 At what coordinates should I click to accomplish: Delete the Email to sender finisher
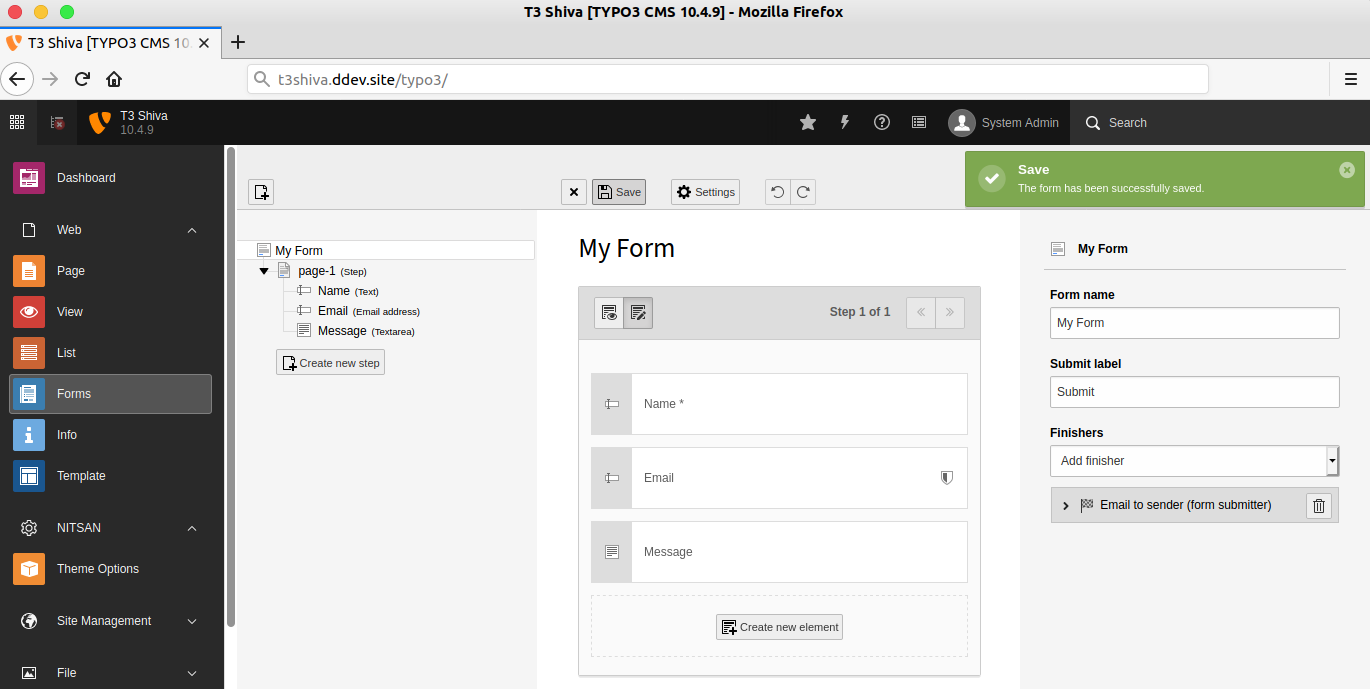(x=1318, y=505)
